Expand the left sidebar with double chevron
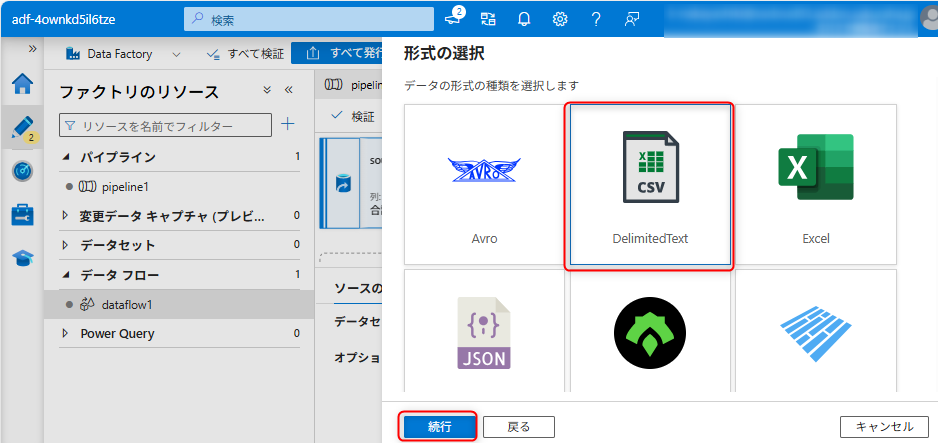The height and width of the screenshot is (443, 938). (33, 48)
